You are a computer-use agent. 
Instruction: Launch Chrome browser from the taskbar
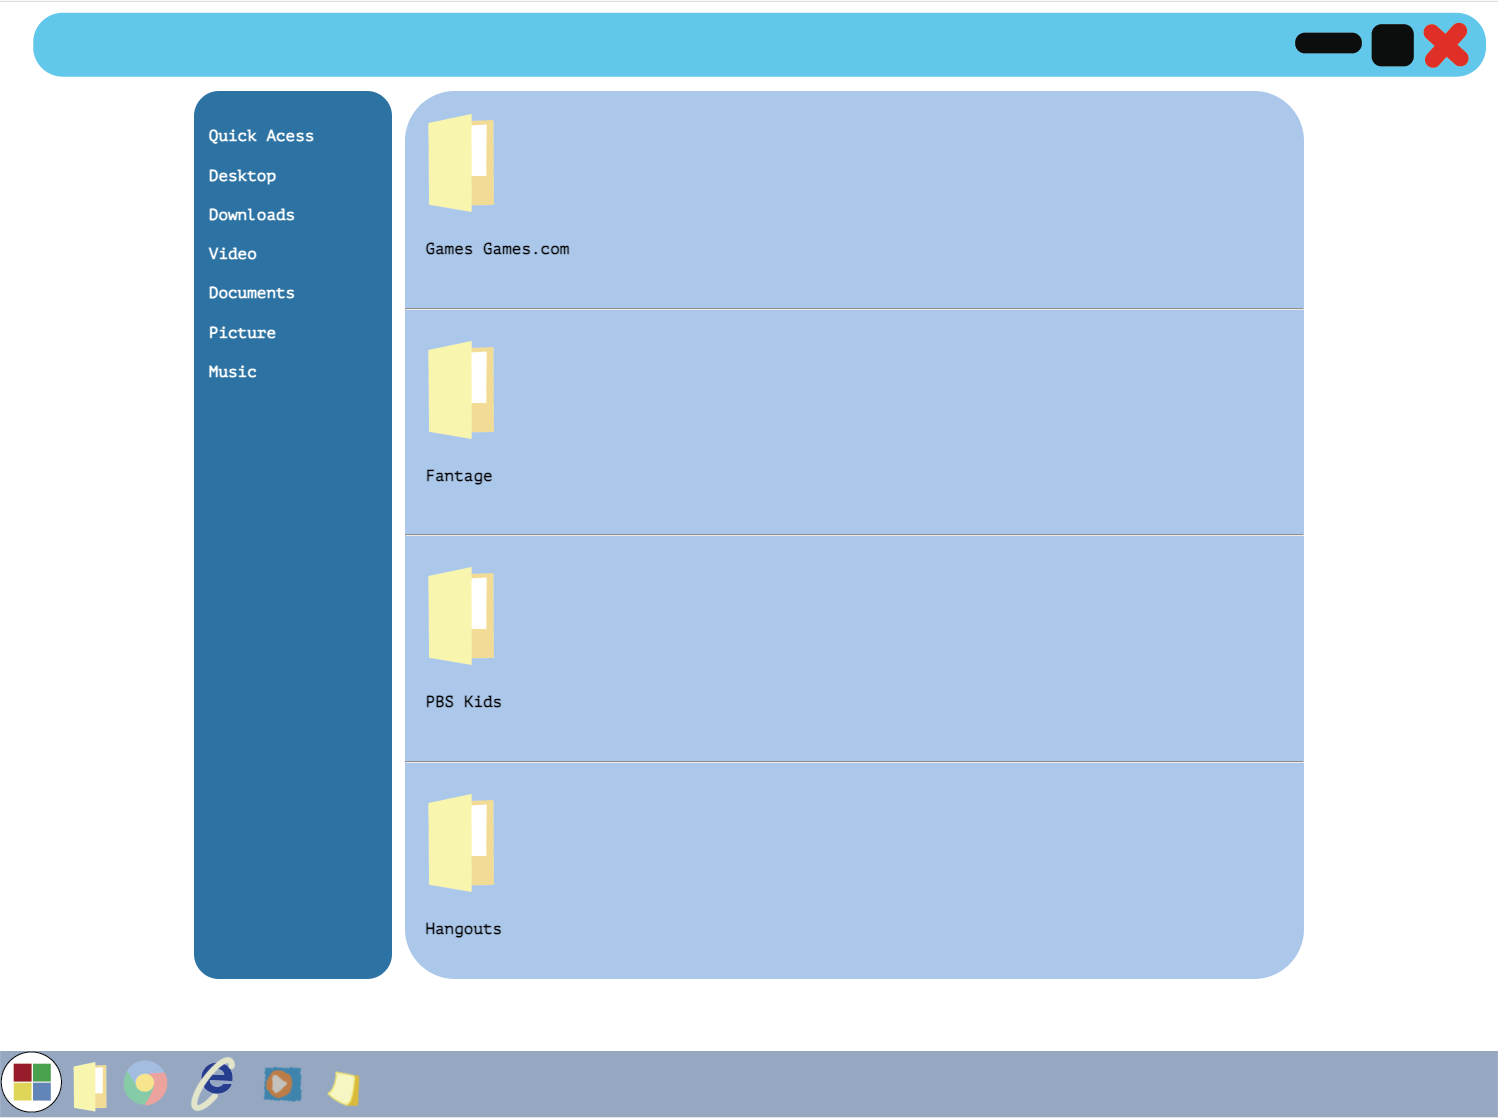click(x=146, y=1083)
